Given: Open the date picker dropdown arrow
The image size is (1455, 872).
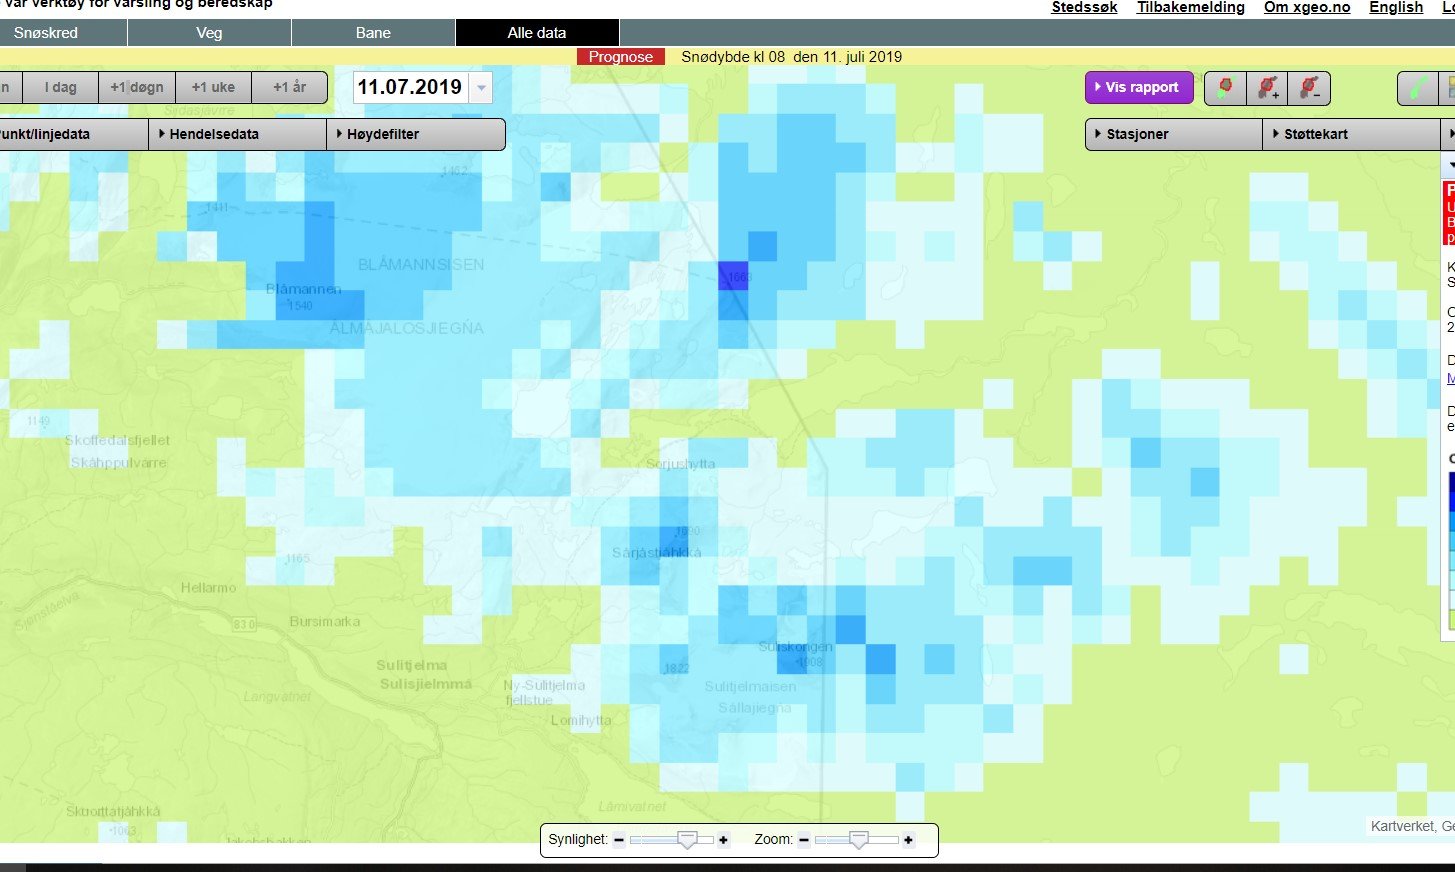Looking at the screenshot, I should 481,88.
